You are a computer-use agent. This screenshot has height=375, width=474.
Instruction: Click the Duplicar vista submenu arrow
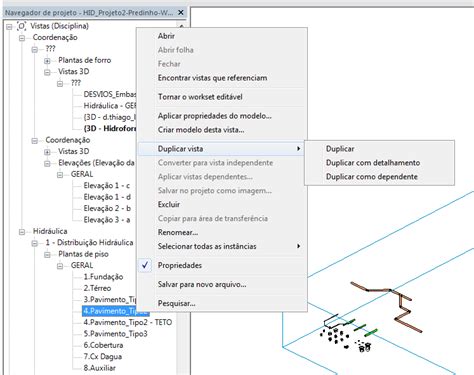(x=299, y=149)
